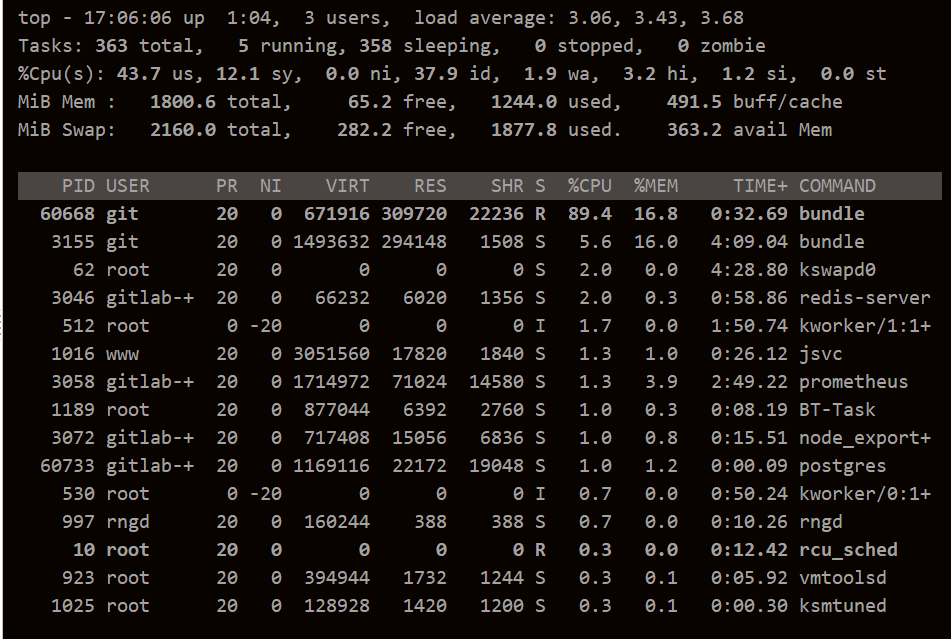Click the PID column header
Screen dimensions: 951x639
78,185
